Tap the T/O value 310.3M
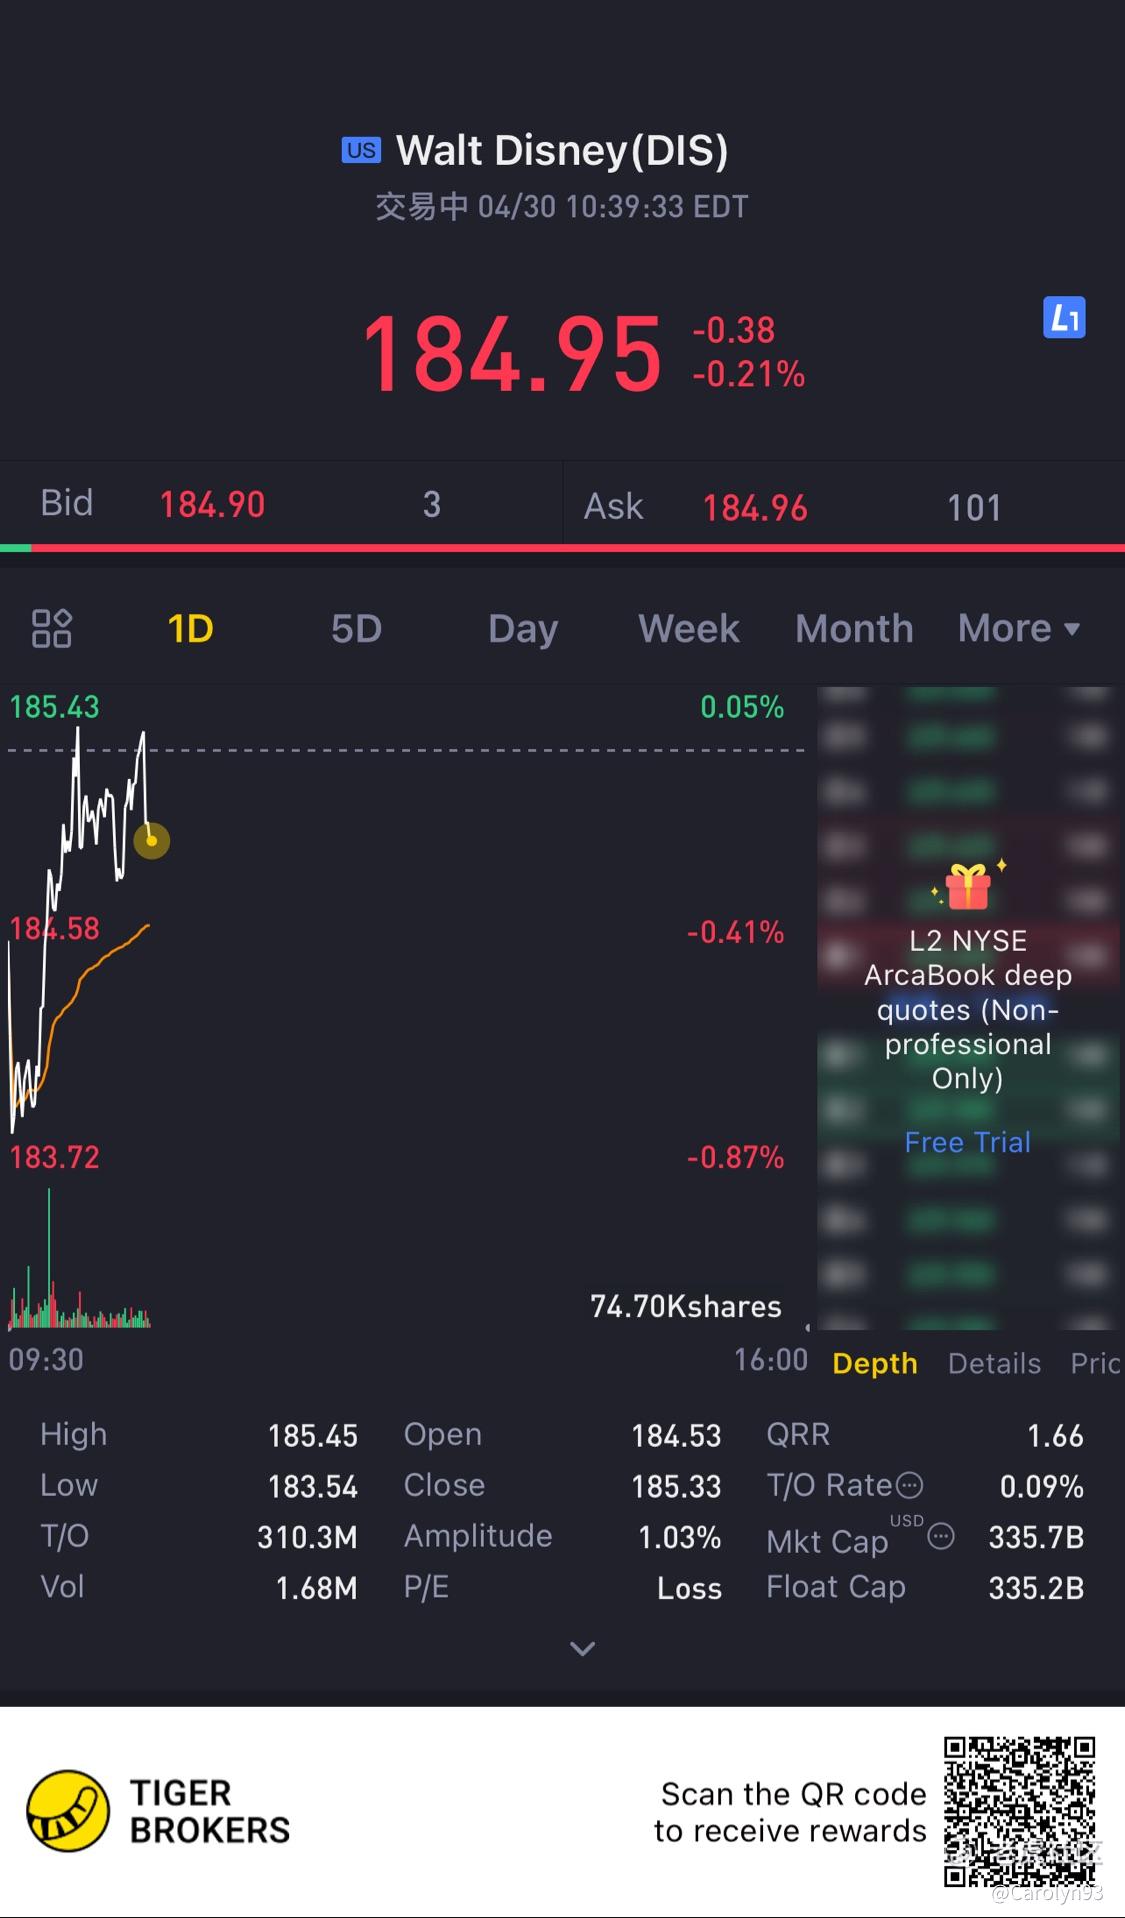This screenshot has width=1125, height=1918. (307, 1537)
